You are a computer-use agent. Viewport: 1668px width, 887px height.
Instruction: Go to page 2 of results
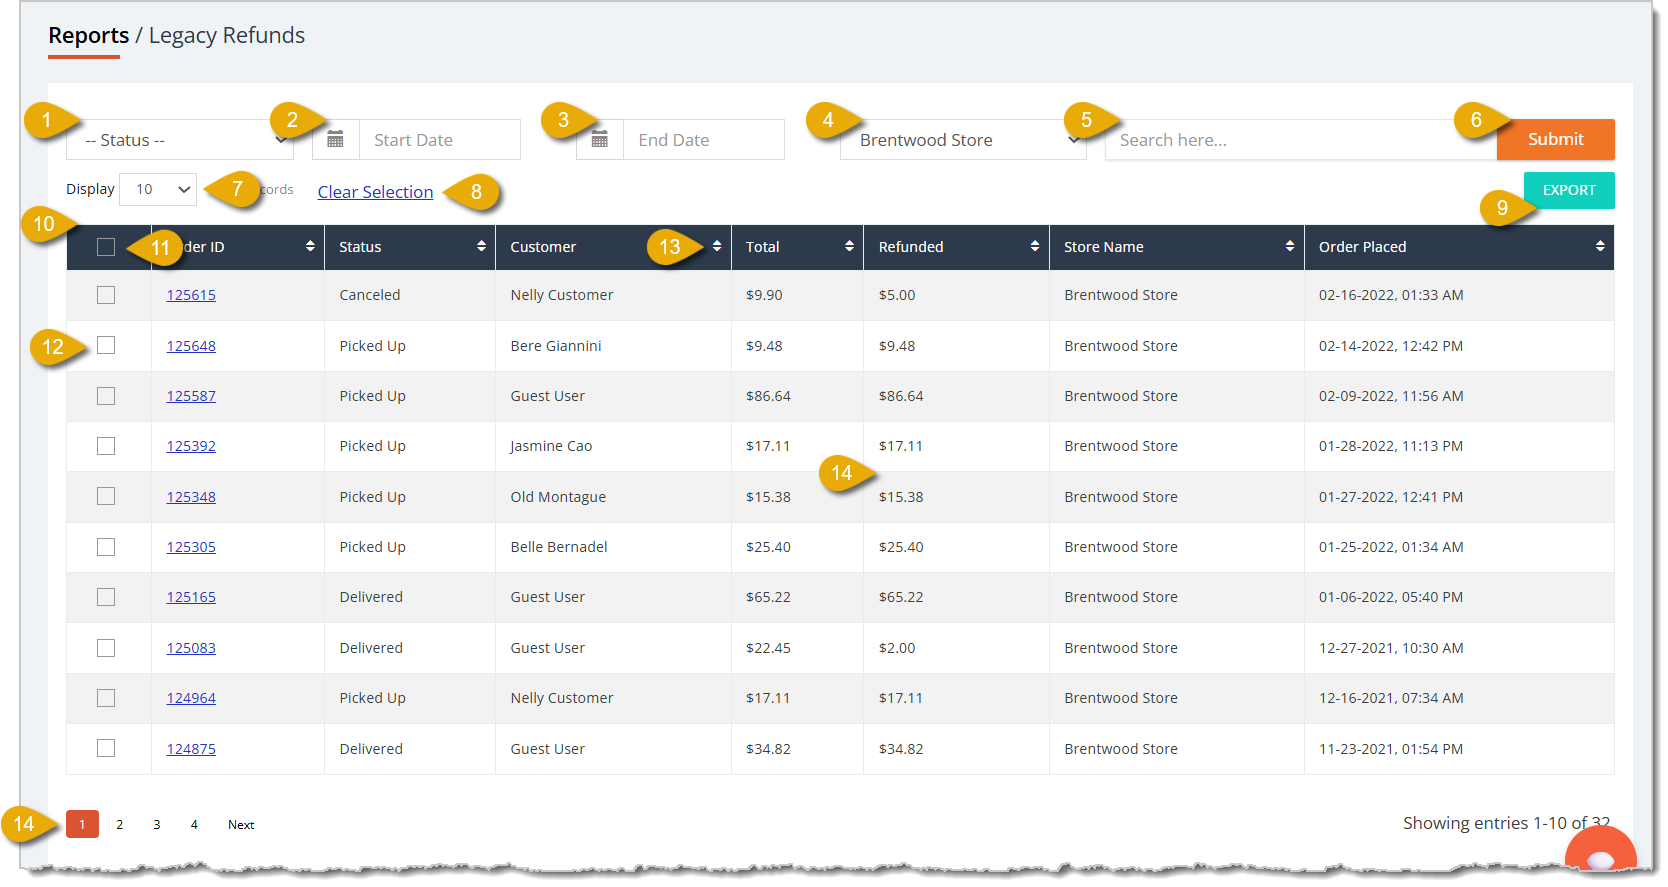click(x=120, y=824)
